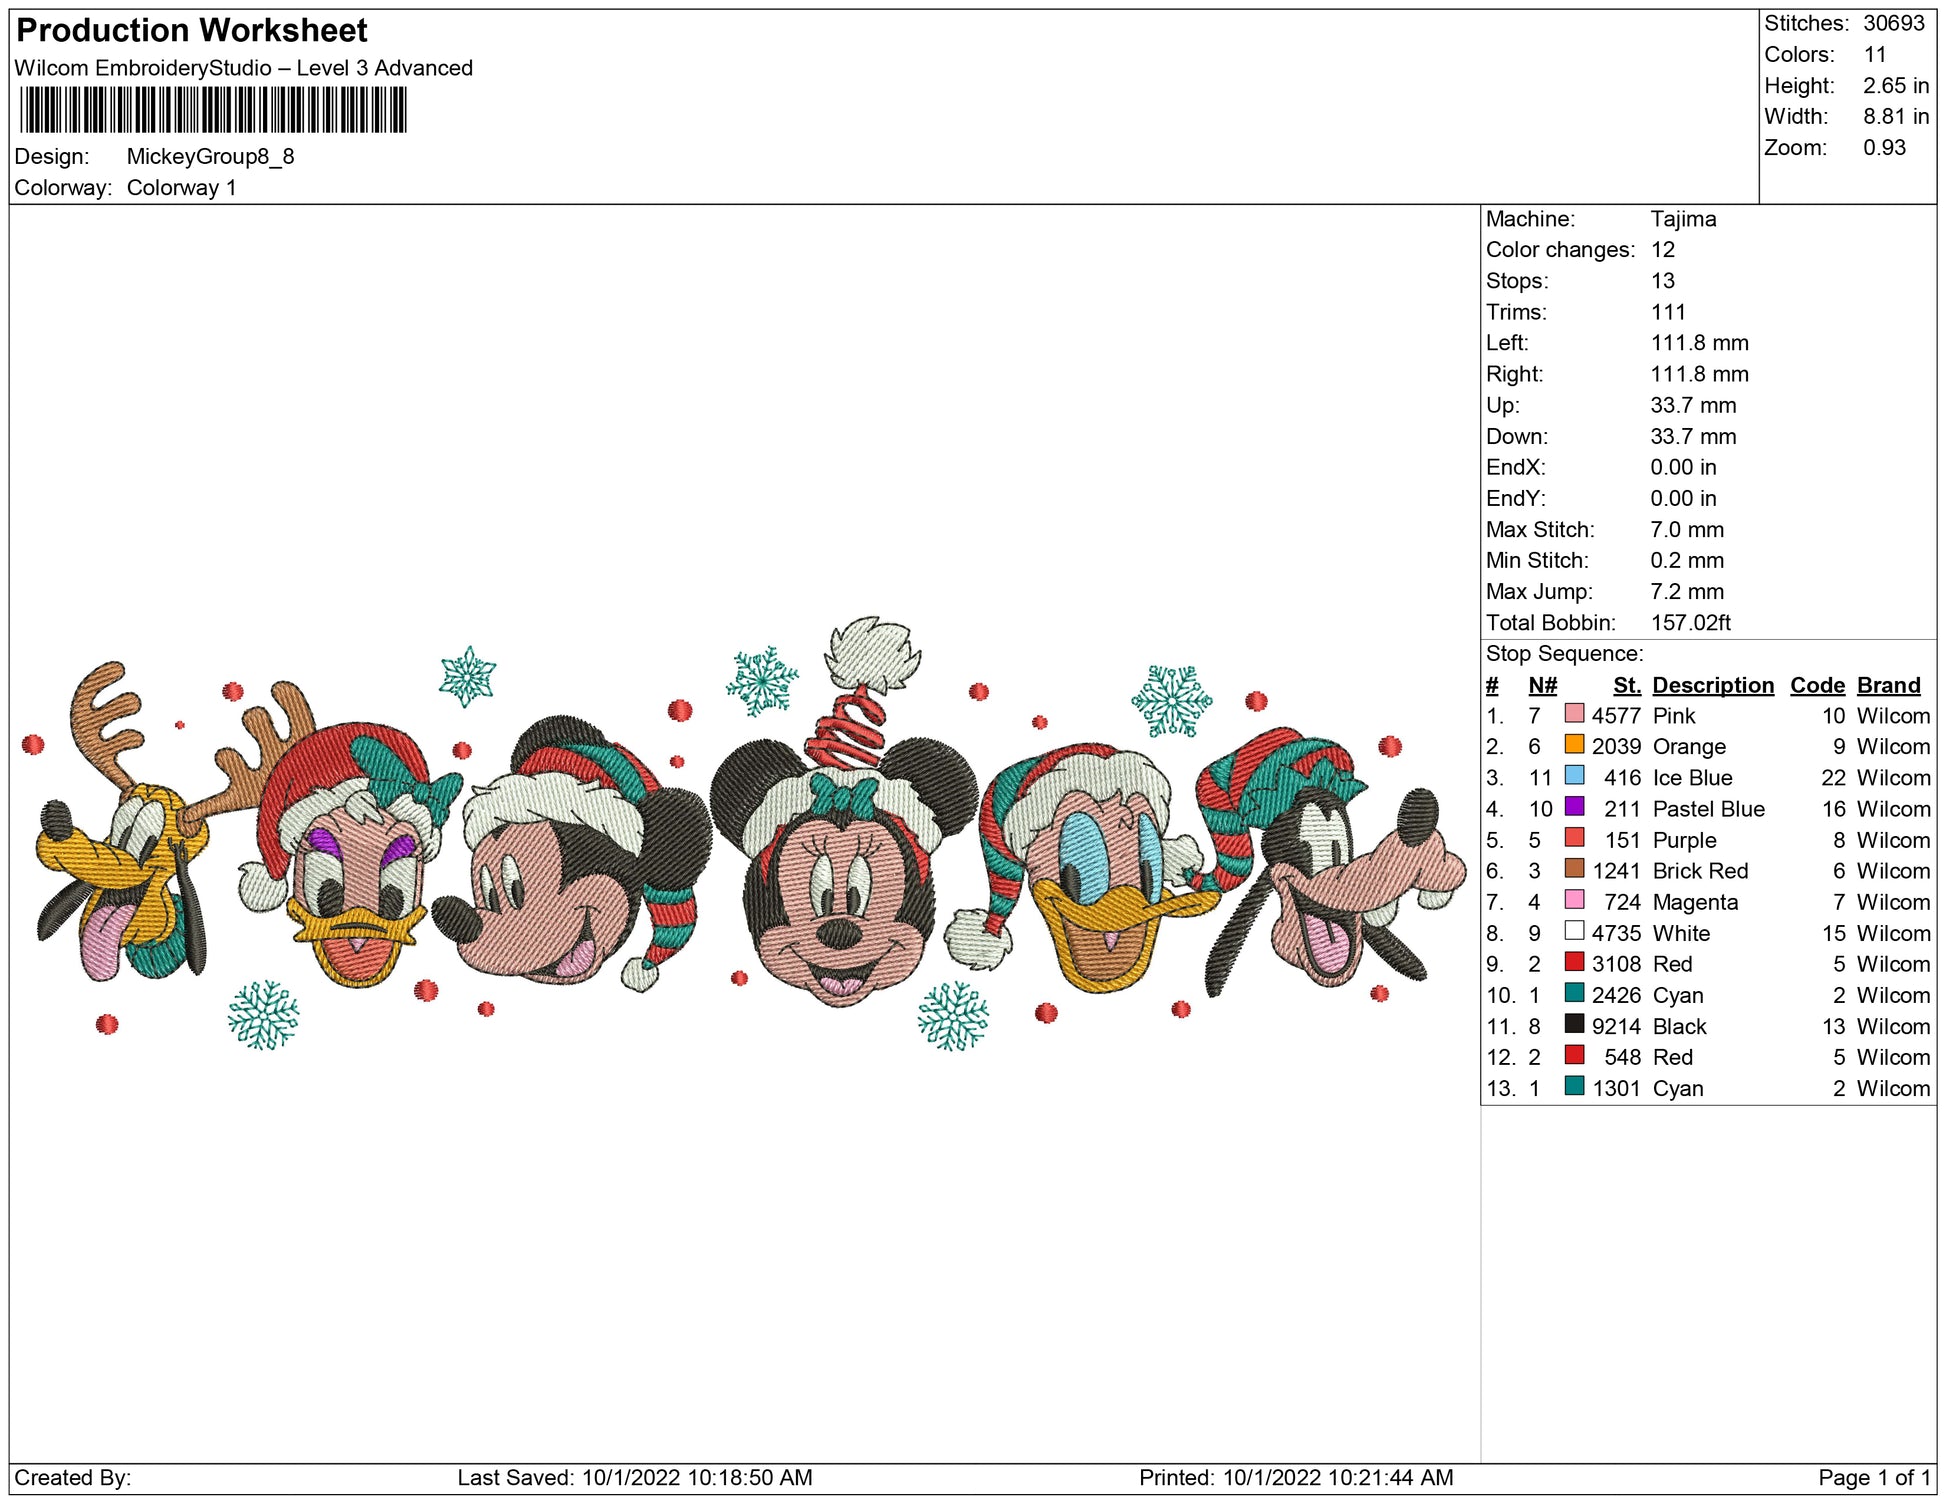
Task: Click the Description column header
Action: [x=1712, y=685]
